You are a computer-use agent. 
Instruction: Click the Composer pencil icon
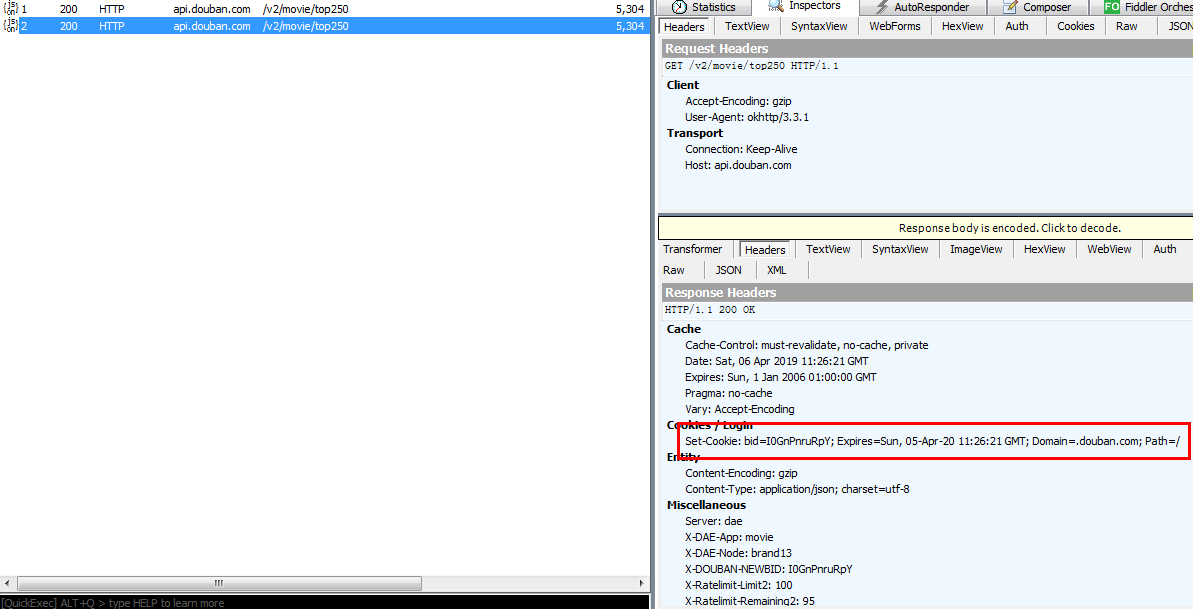tap(1010, 7)
